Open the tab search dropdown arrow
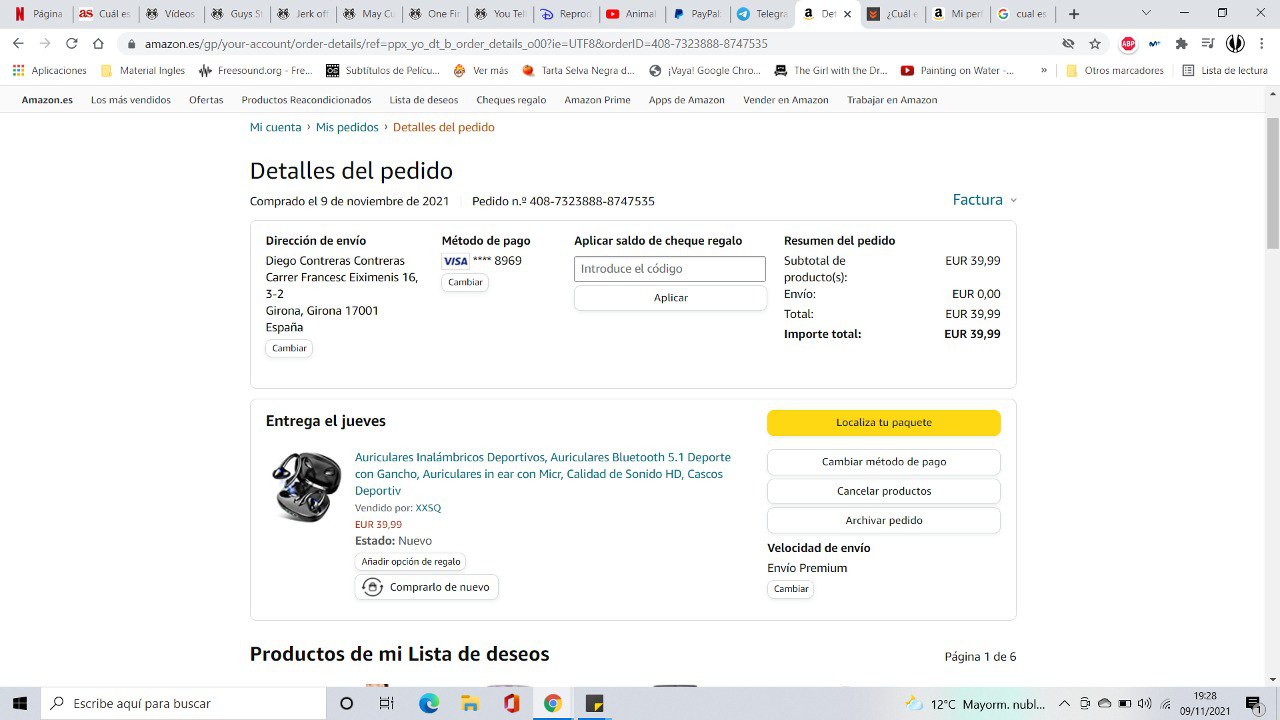The width and height of the screenshot is (1280, 720). point(1146,14)
